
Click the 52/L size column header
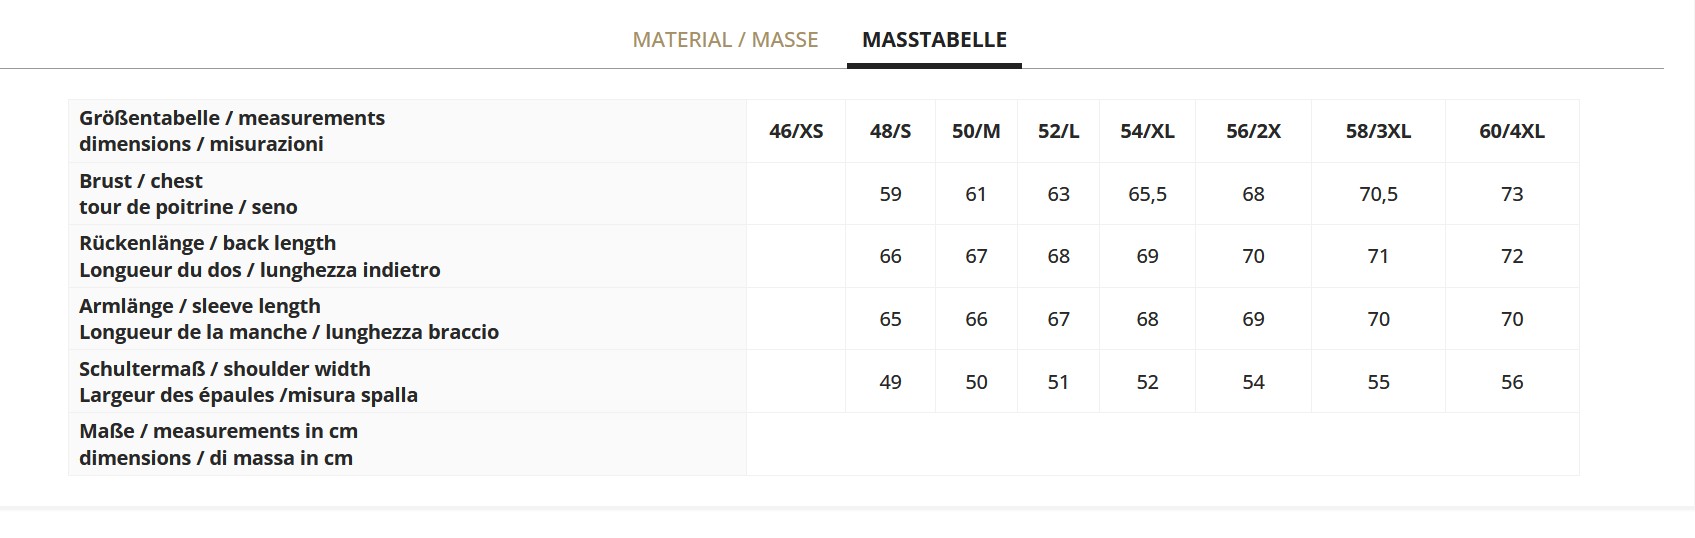tap(1058, 131)
